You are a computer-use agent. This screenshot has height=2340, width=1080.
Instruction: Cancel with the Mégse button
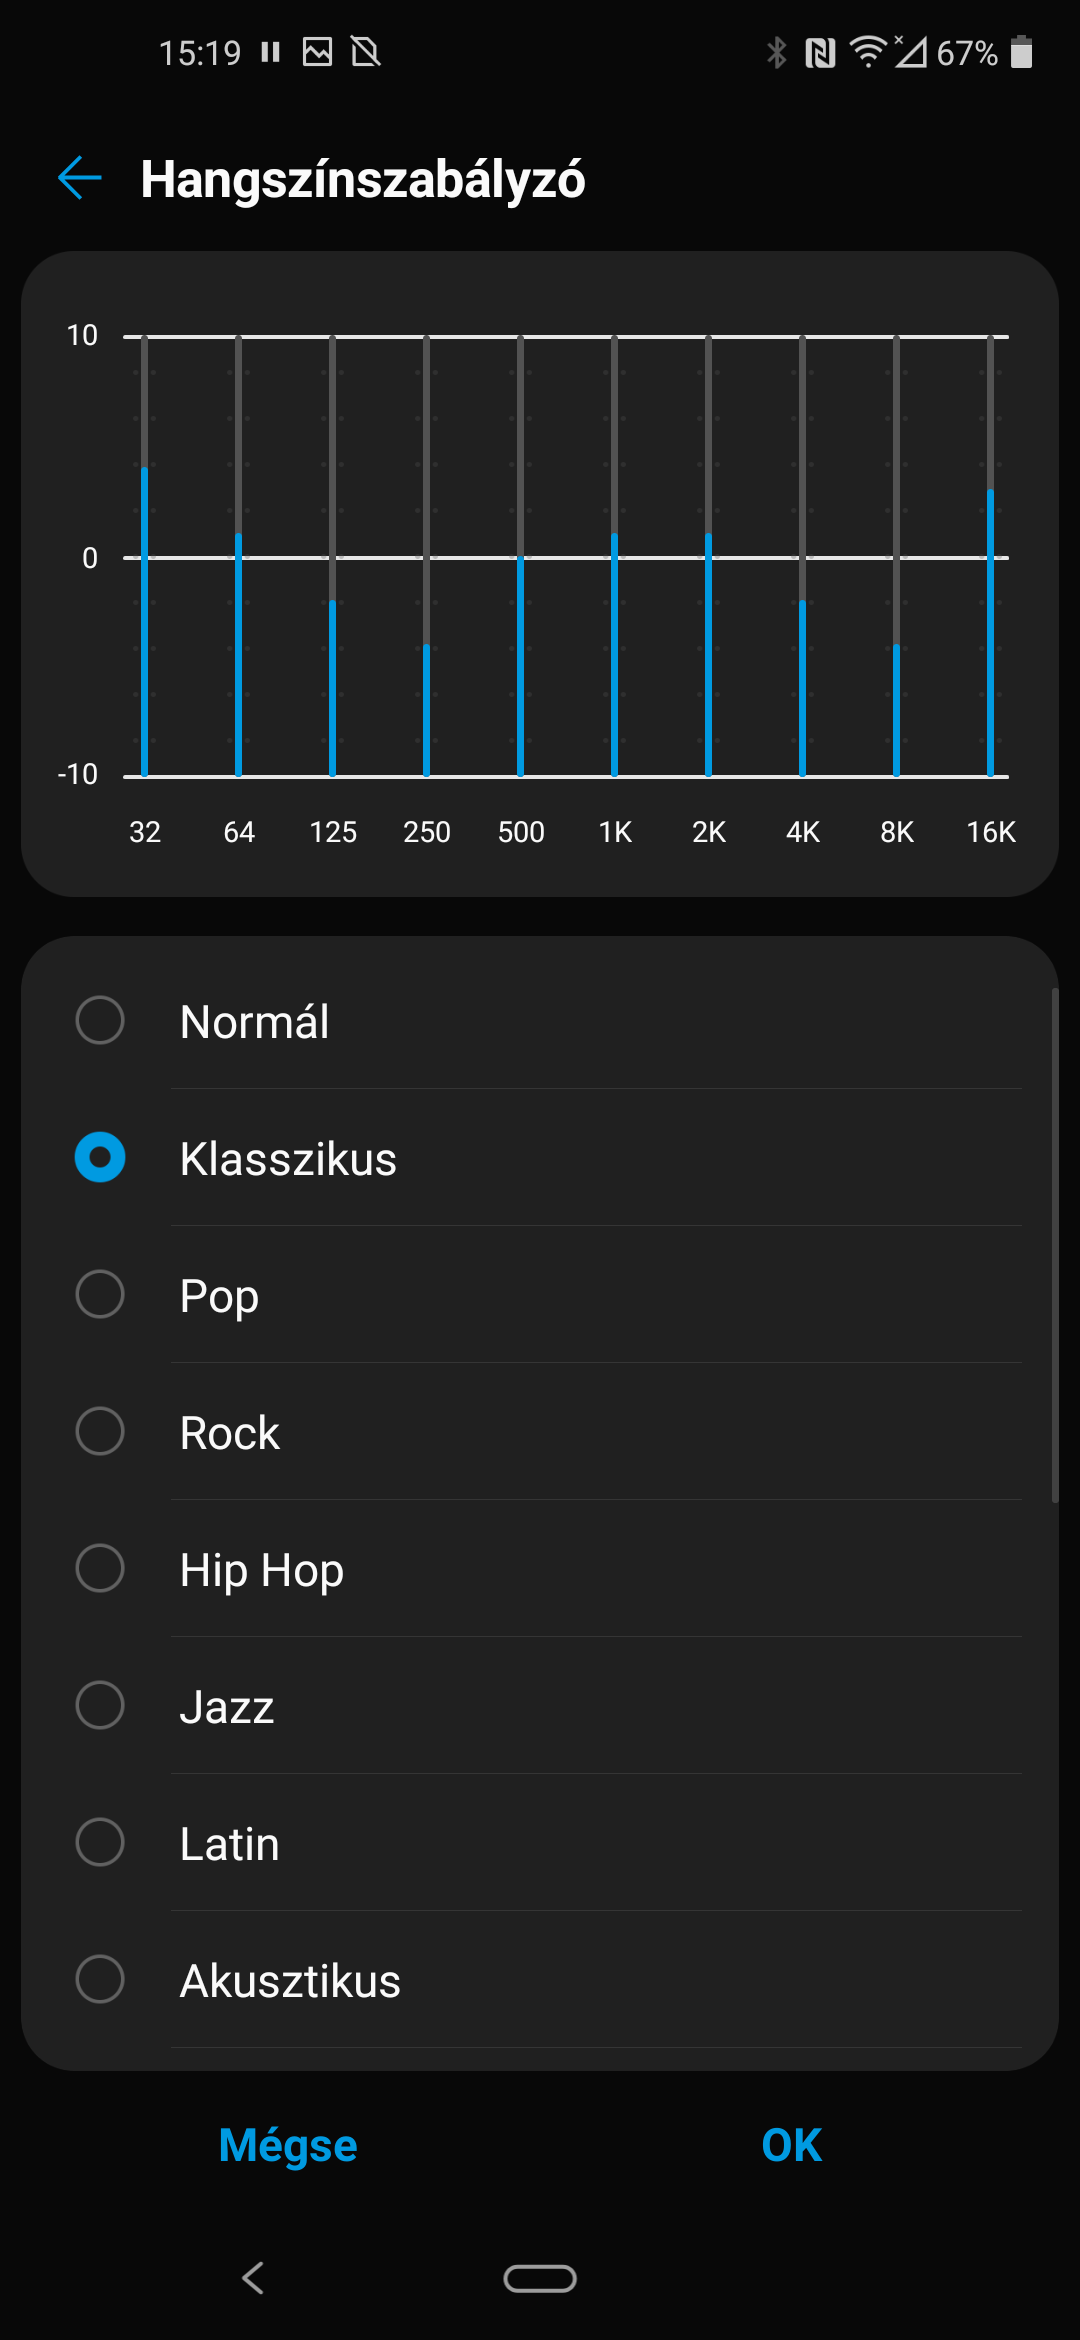[288, 2145]
